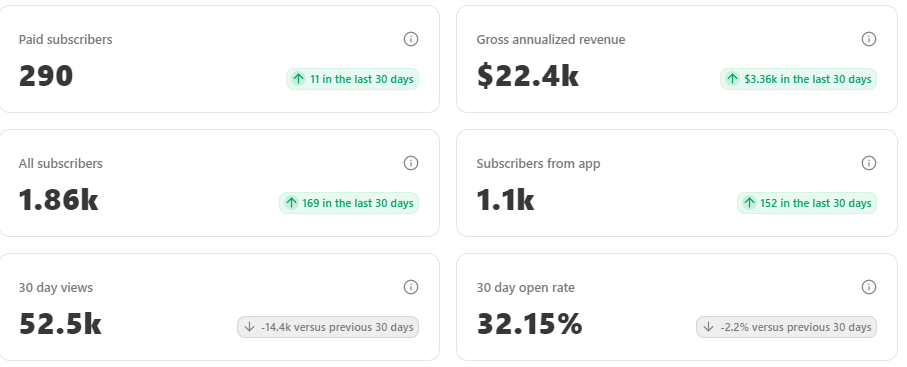Image resolution: width=907 pixels, height=367 pixels.
Task: Click the '169 in the last 30 days' badge
Action: (x=349, y=203)
